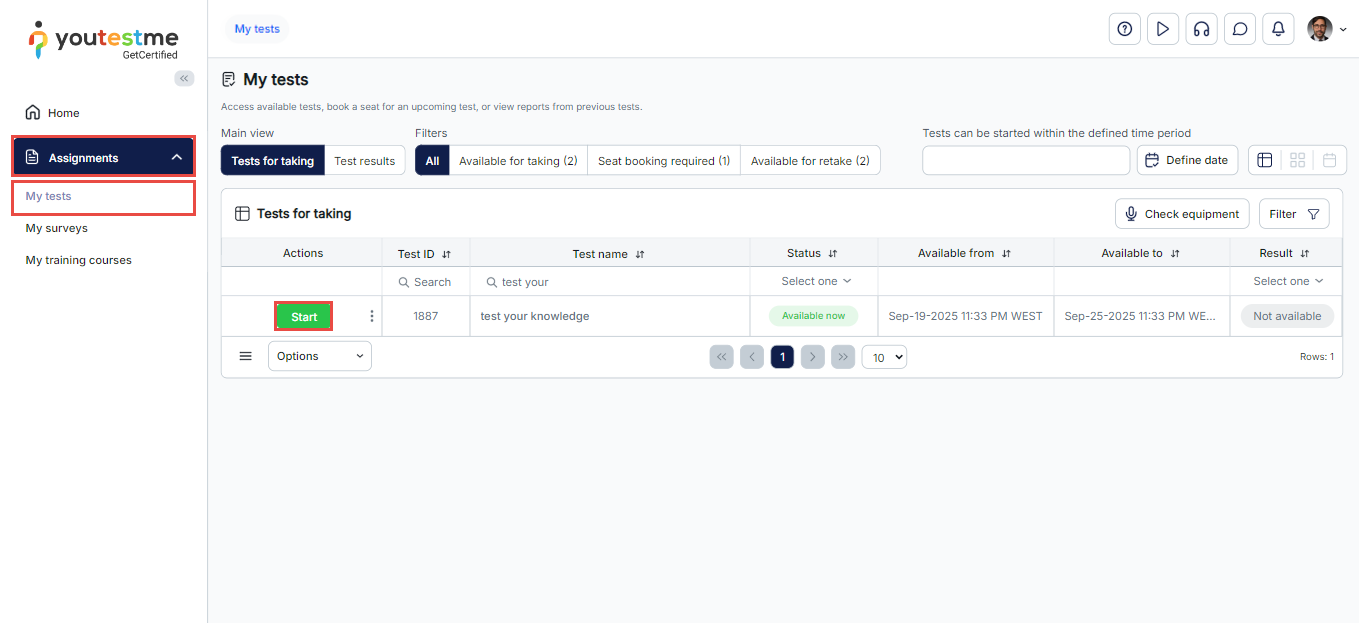Open the Options dropdown below the table
This screenshot has width=1359, height=623.
coord(319,356)
